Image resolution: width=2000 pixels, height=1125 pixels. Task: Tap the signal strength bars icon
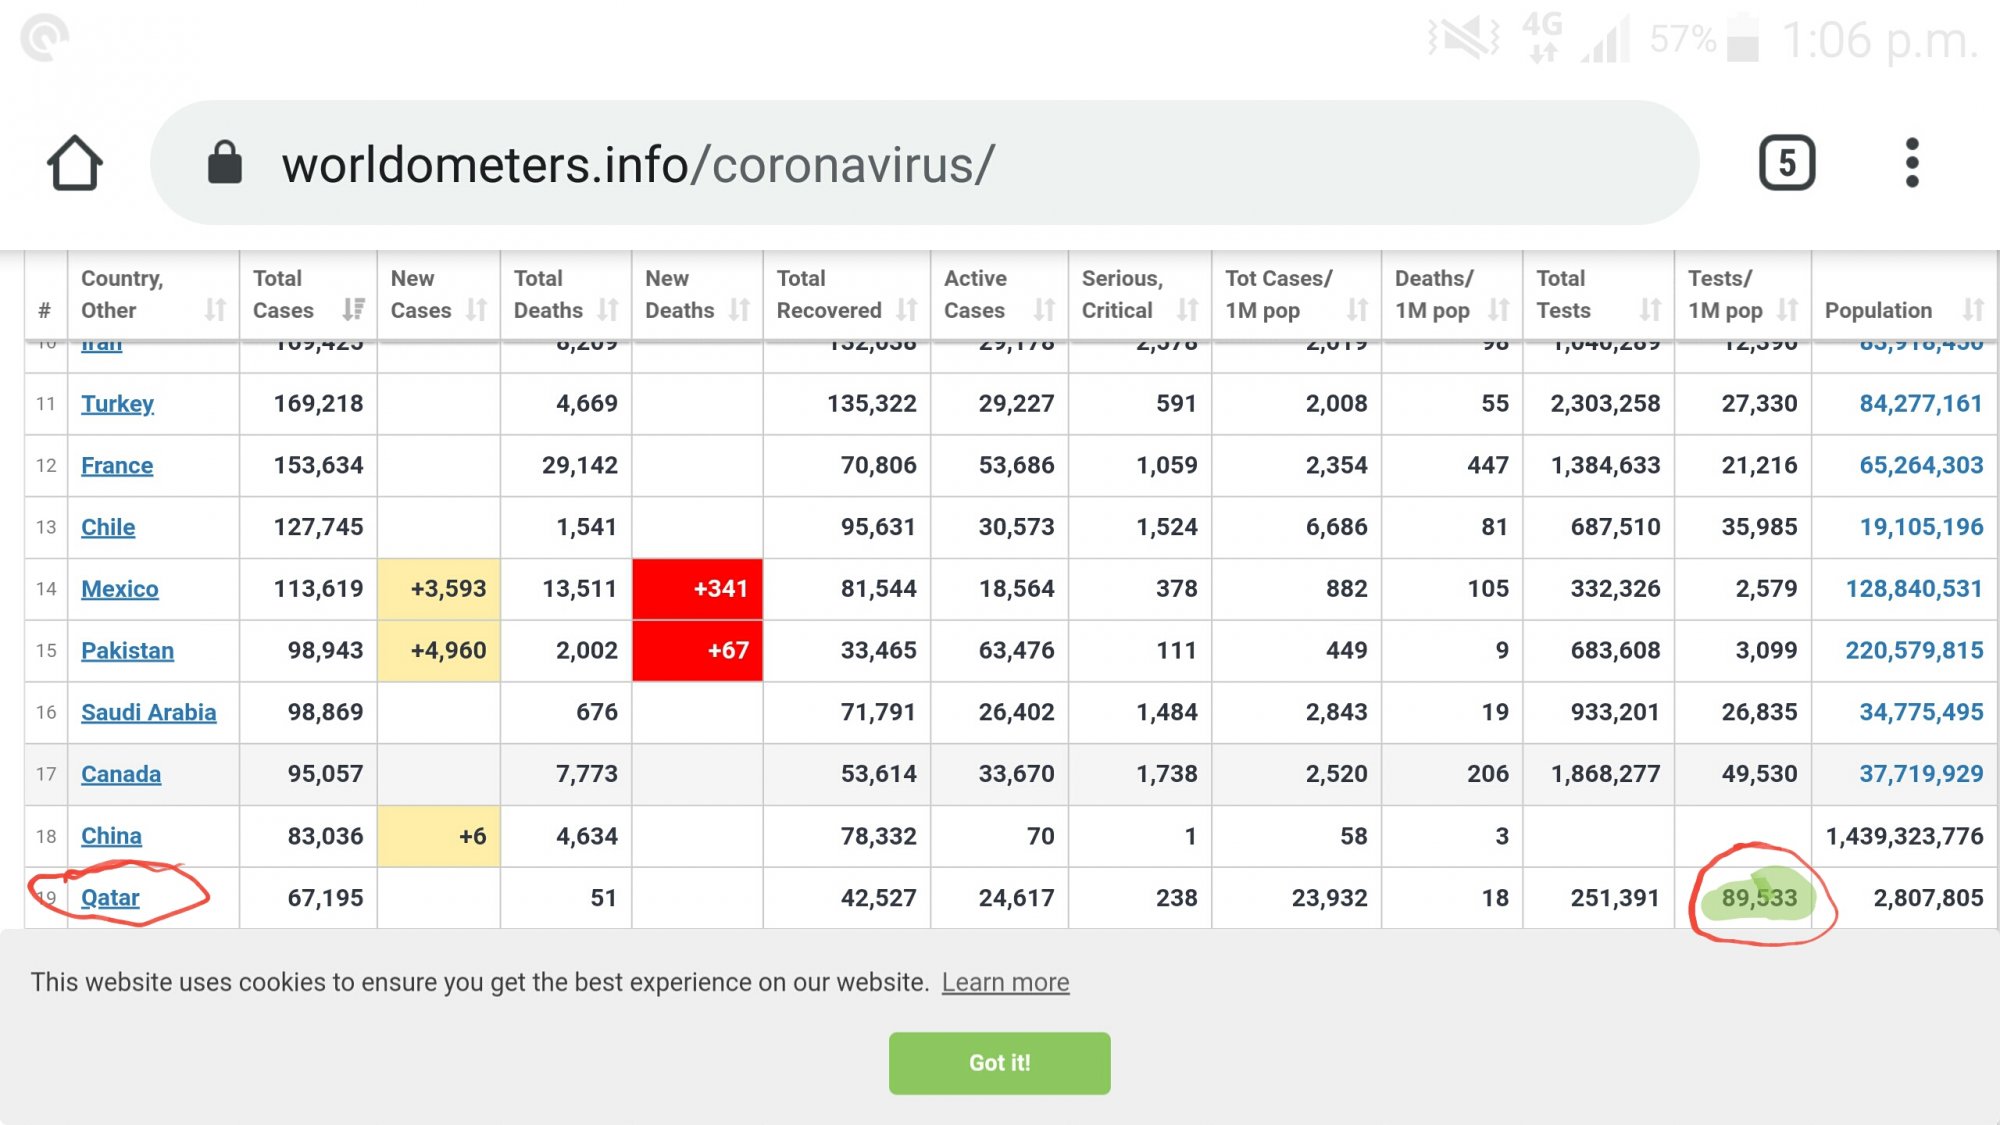1606,39
